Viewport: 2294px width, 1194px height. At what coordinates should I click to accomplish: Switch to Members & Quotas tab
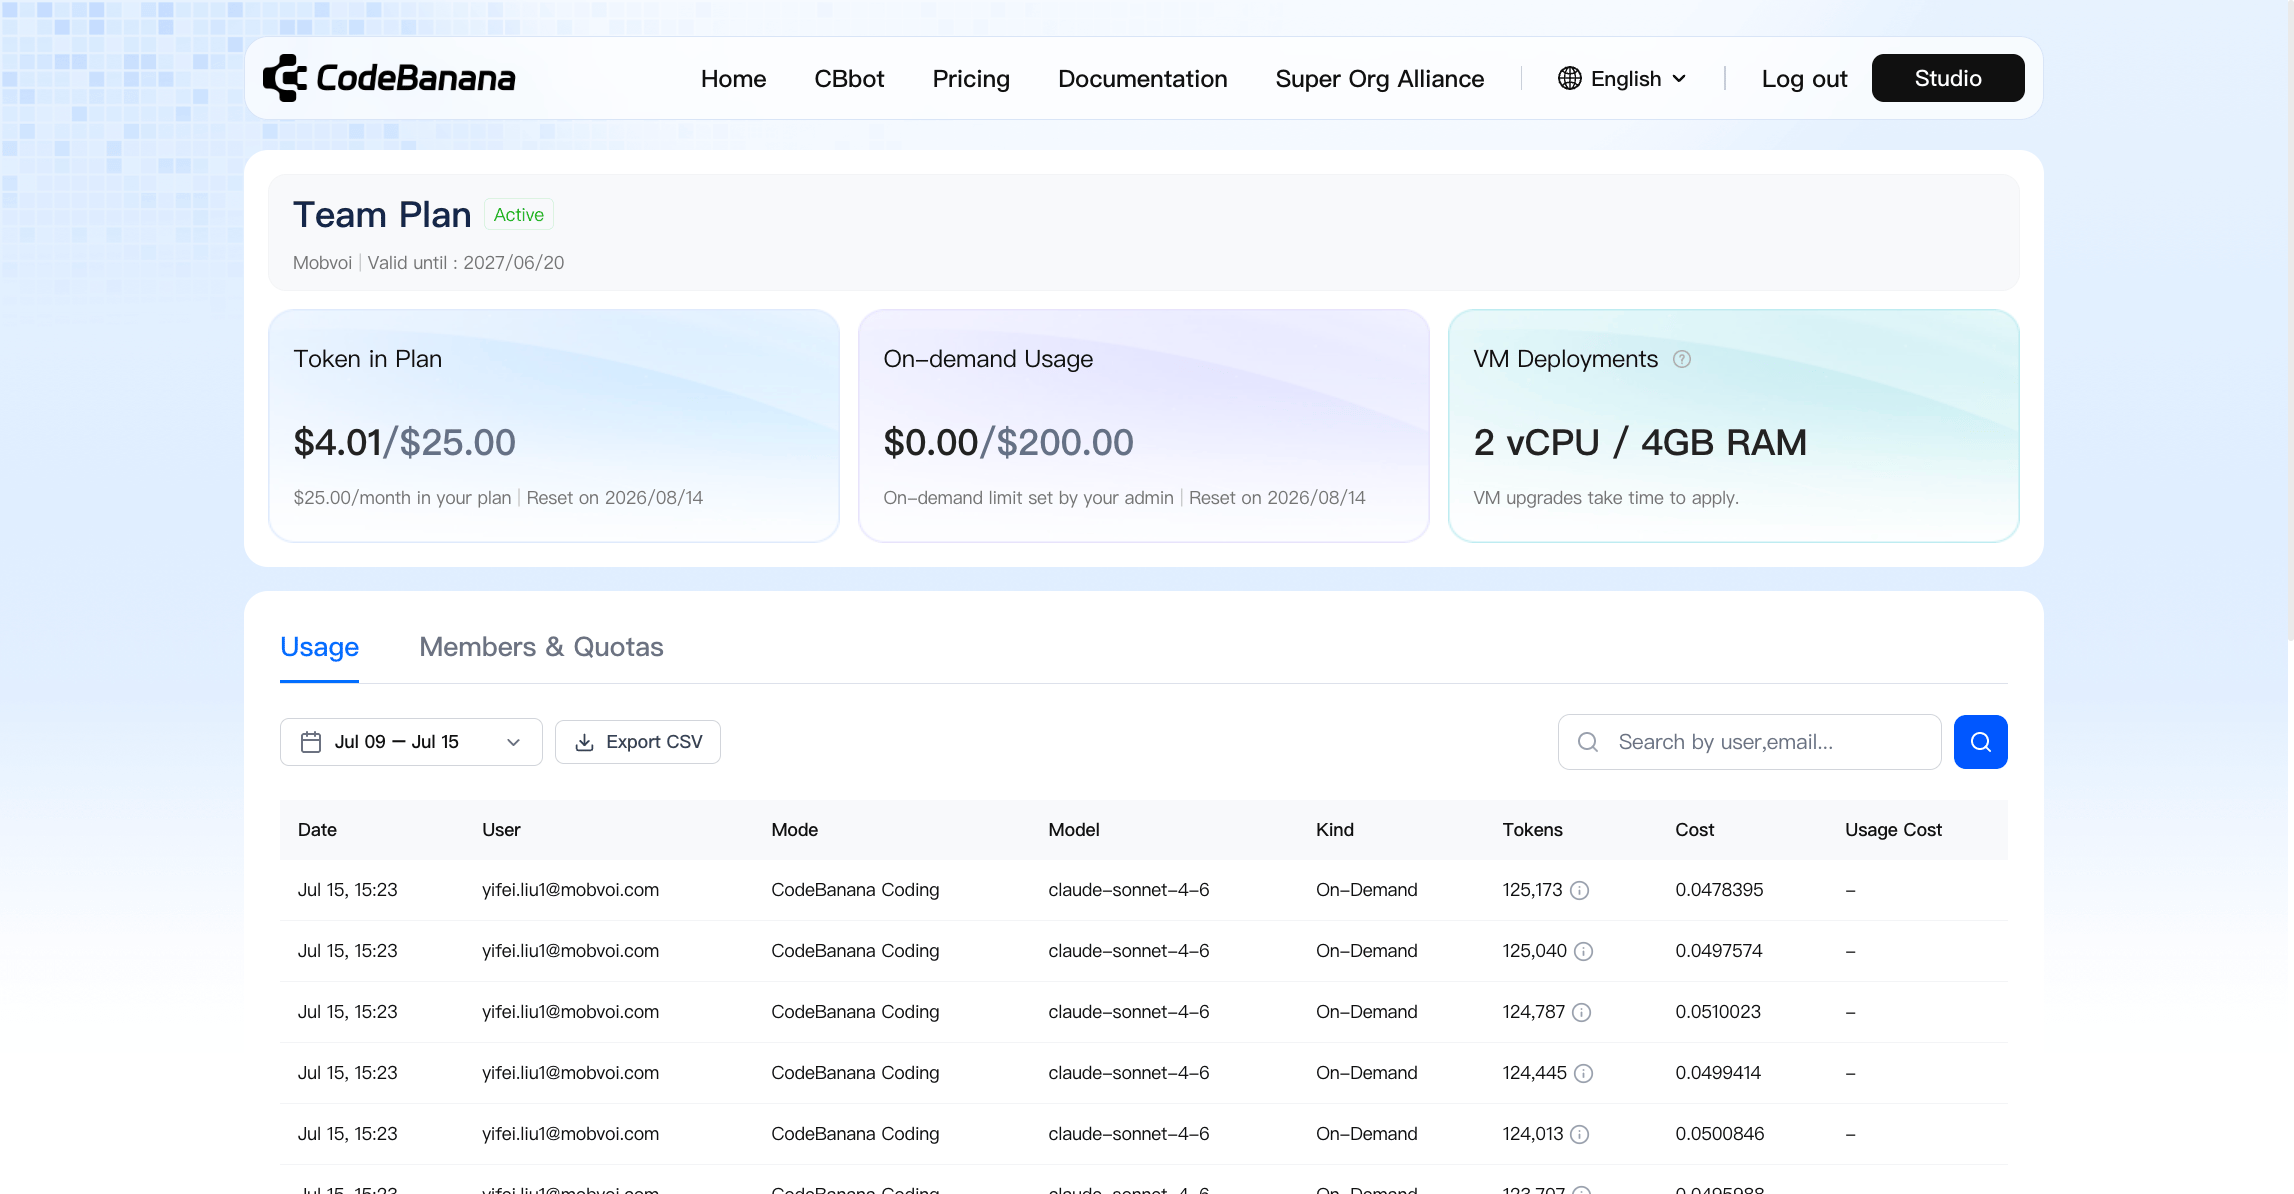(x=541, y=647)
